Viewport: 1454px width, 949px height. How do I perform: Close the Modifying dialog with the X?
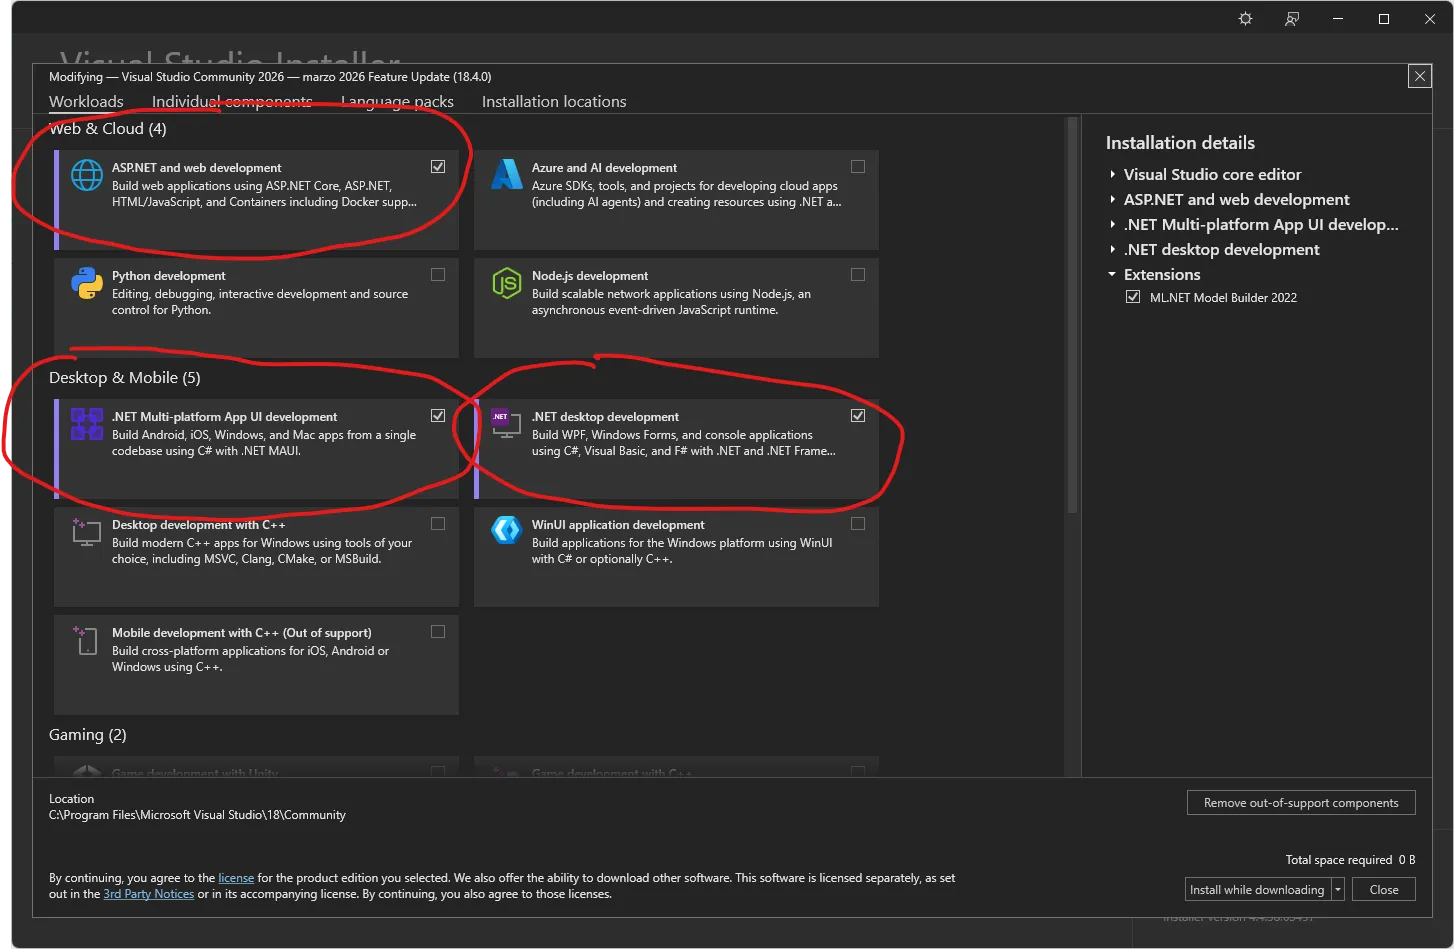[1419, 76]
